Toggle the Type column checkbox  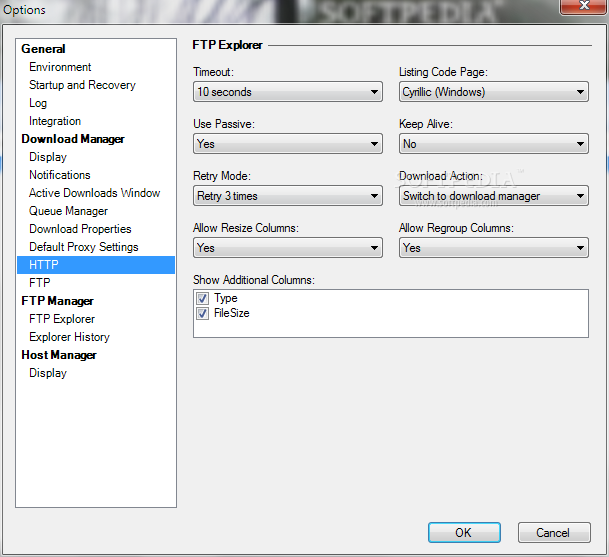point(202,298)
